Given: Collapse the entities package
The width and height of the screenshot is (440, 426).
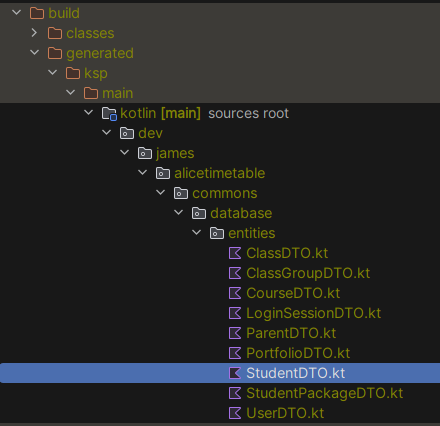Looking at the screenshot, I should click(x=197, y=232).
